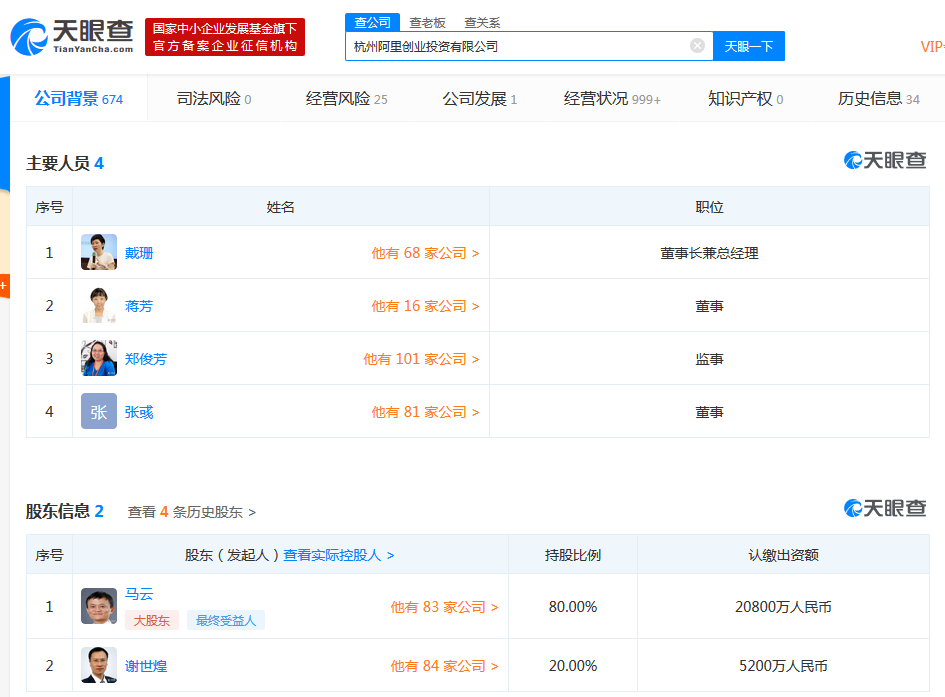Image resolution: width=945 pixels, height=697 pixels.
Task: Clear the search box with X icon
Action: (697, 46)
